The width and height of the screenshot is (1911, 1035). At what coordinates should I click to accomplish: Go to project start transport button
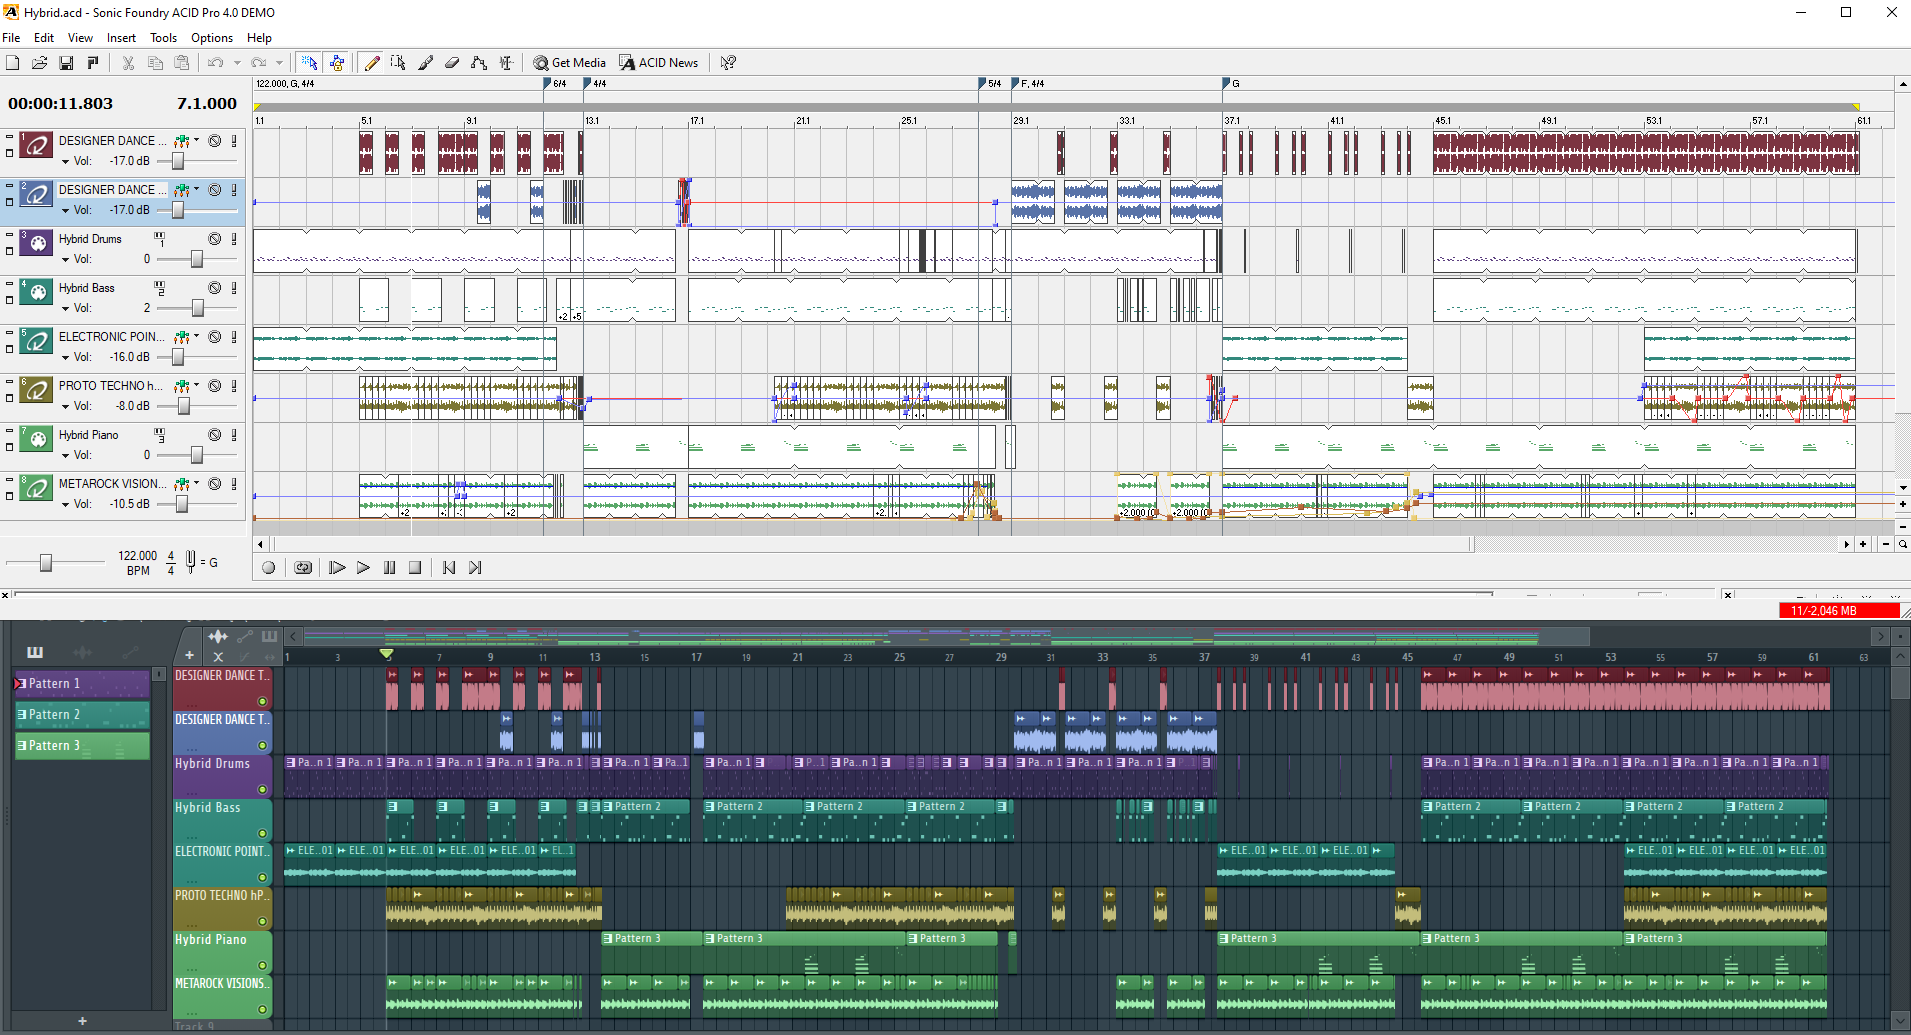click(x=449, y=568)
